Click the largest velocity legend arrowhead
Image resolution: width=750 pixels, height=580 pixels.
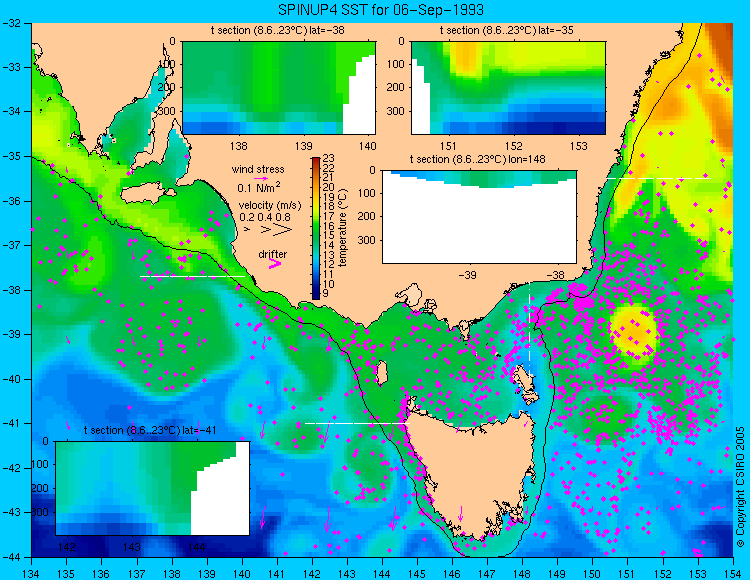(x=282, y=230)
